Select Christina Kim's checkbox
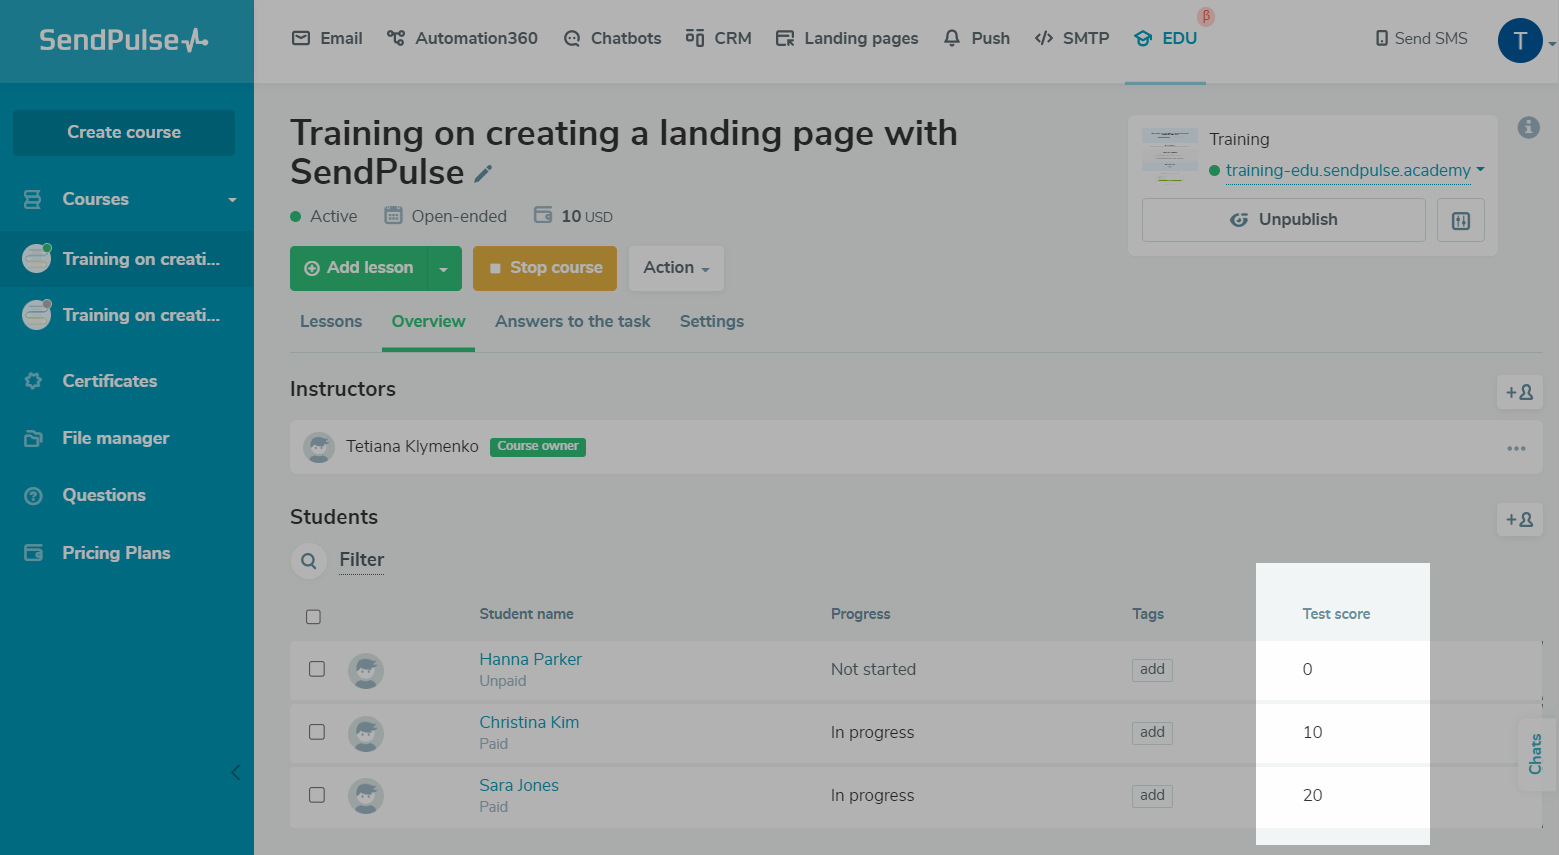 click(317, 732)
